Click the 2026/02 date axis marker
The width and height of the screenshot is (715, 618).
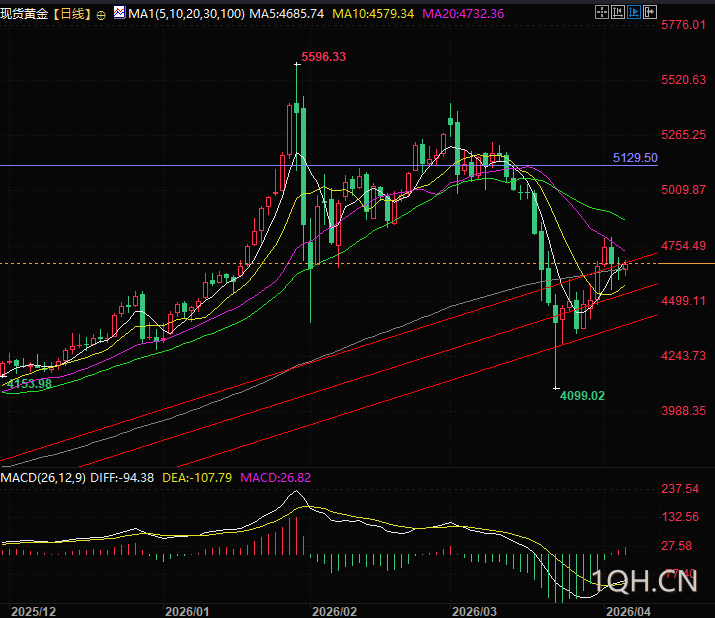[x=334, y=611]
